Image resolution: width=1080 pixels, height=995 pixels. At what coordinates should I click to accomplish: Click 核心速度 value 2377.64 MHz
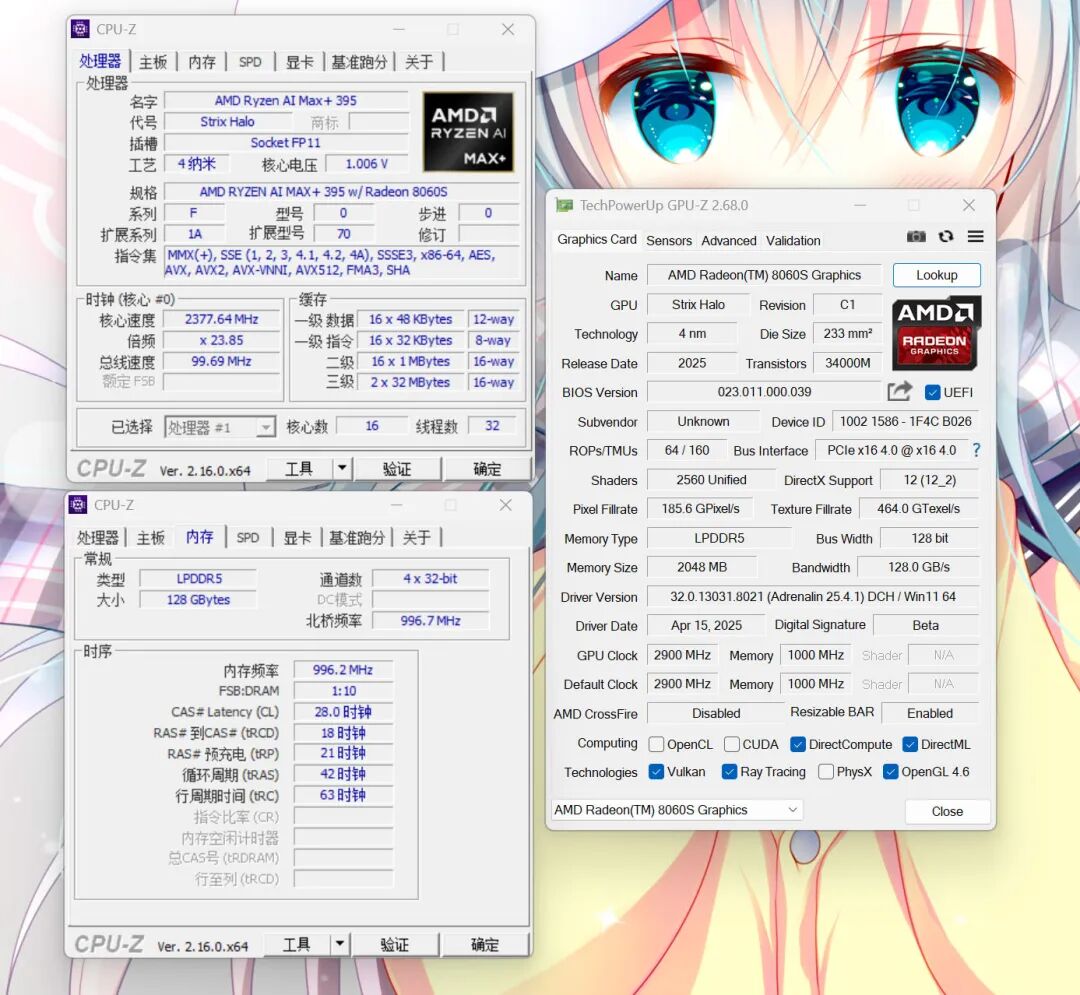click(x=221, y=320)
